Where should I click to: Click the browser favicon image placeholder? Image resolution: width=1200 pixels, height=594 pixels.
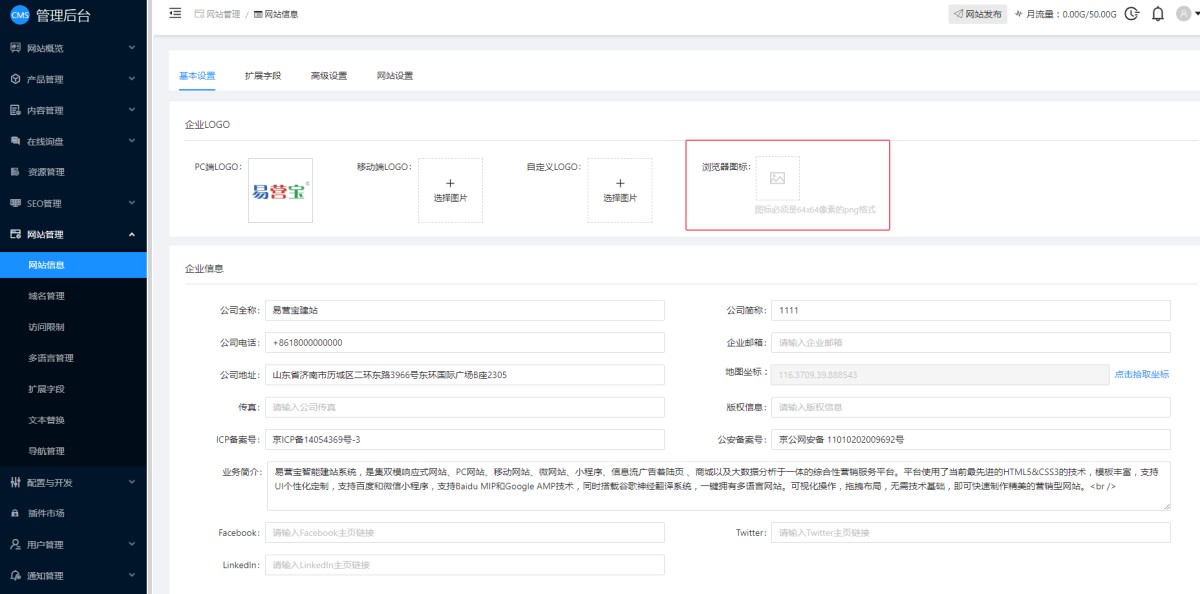click(x=777, y=178)
